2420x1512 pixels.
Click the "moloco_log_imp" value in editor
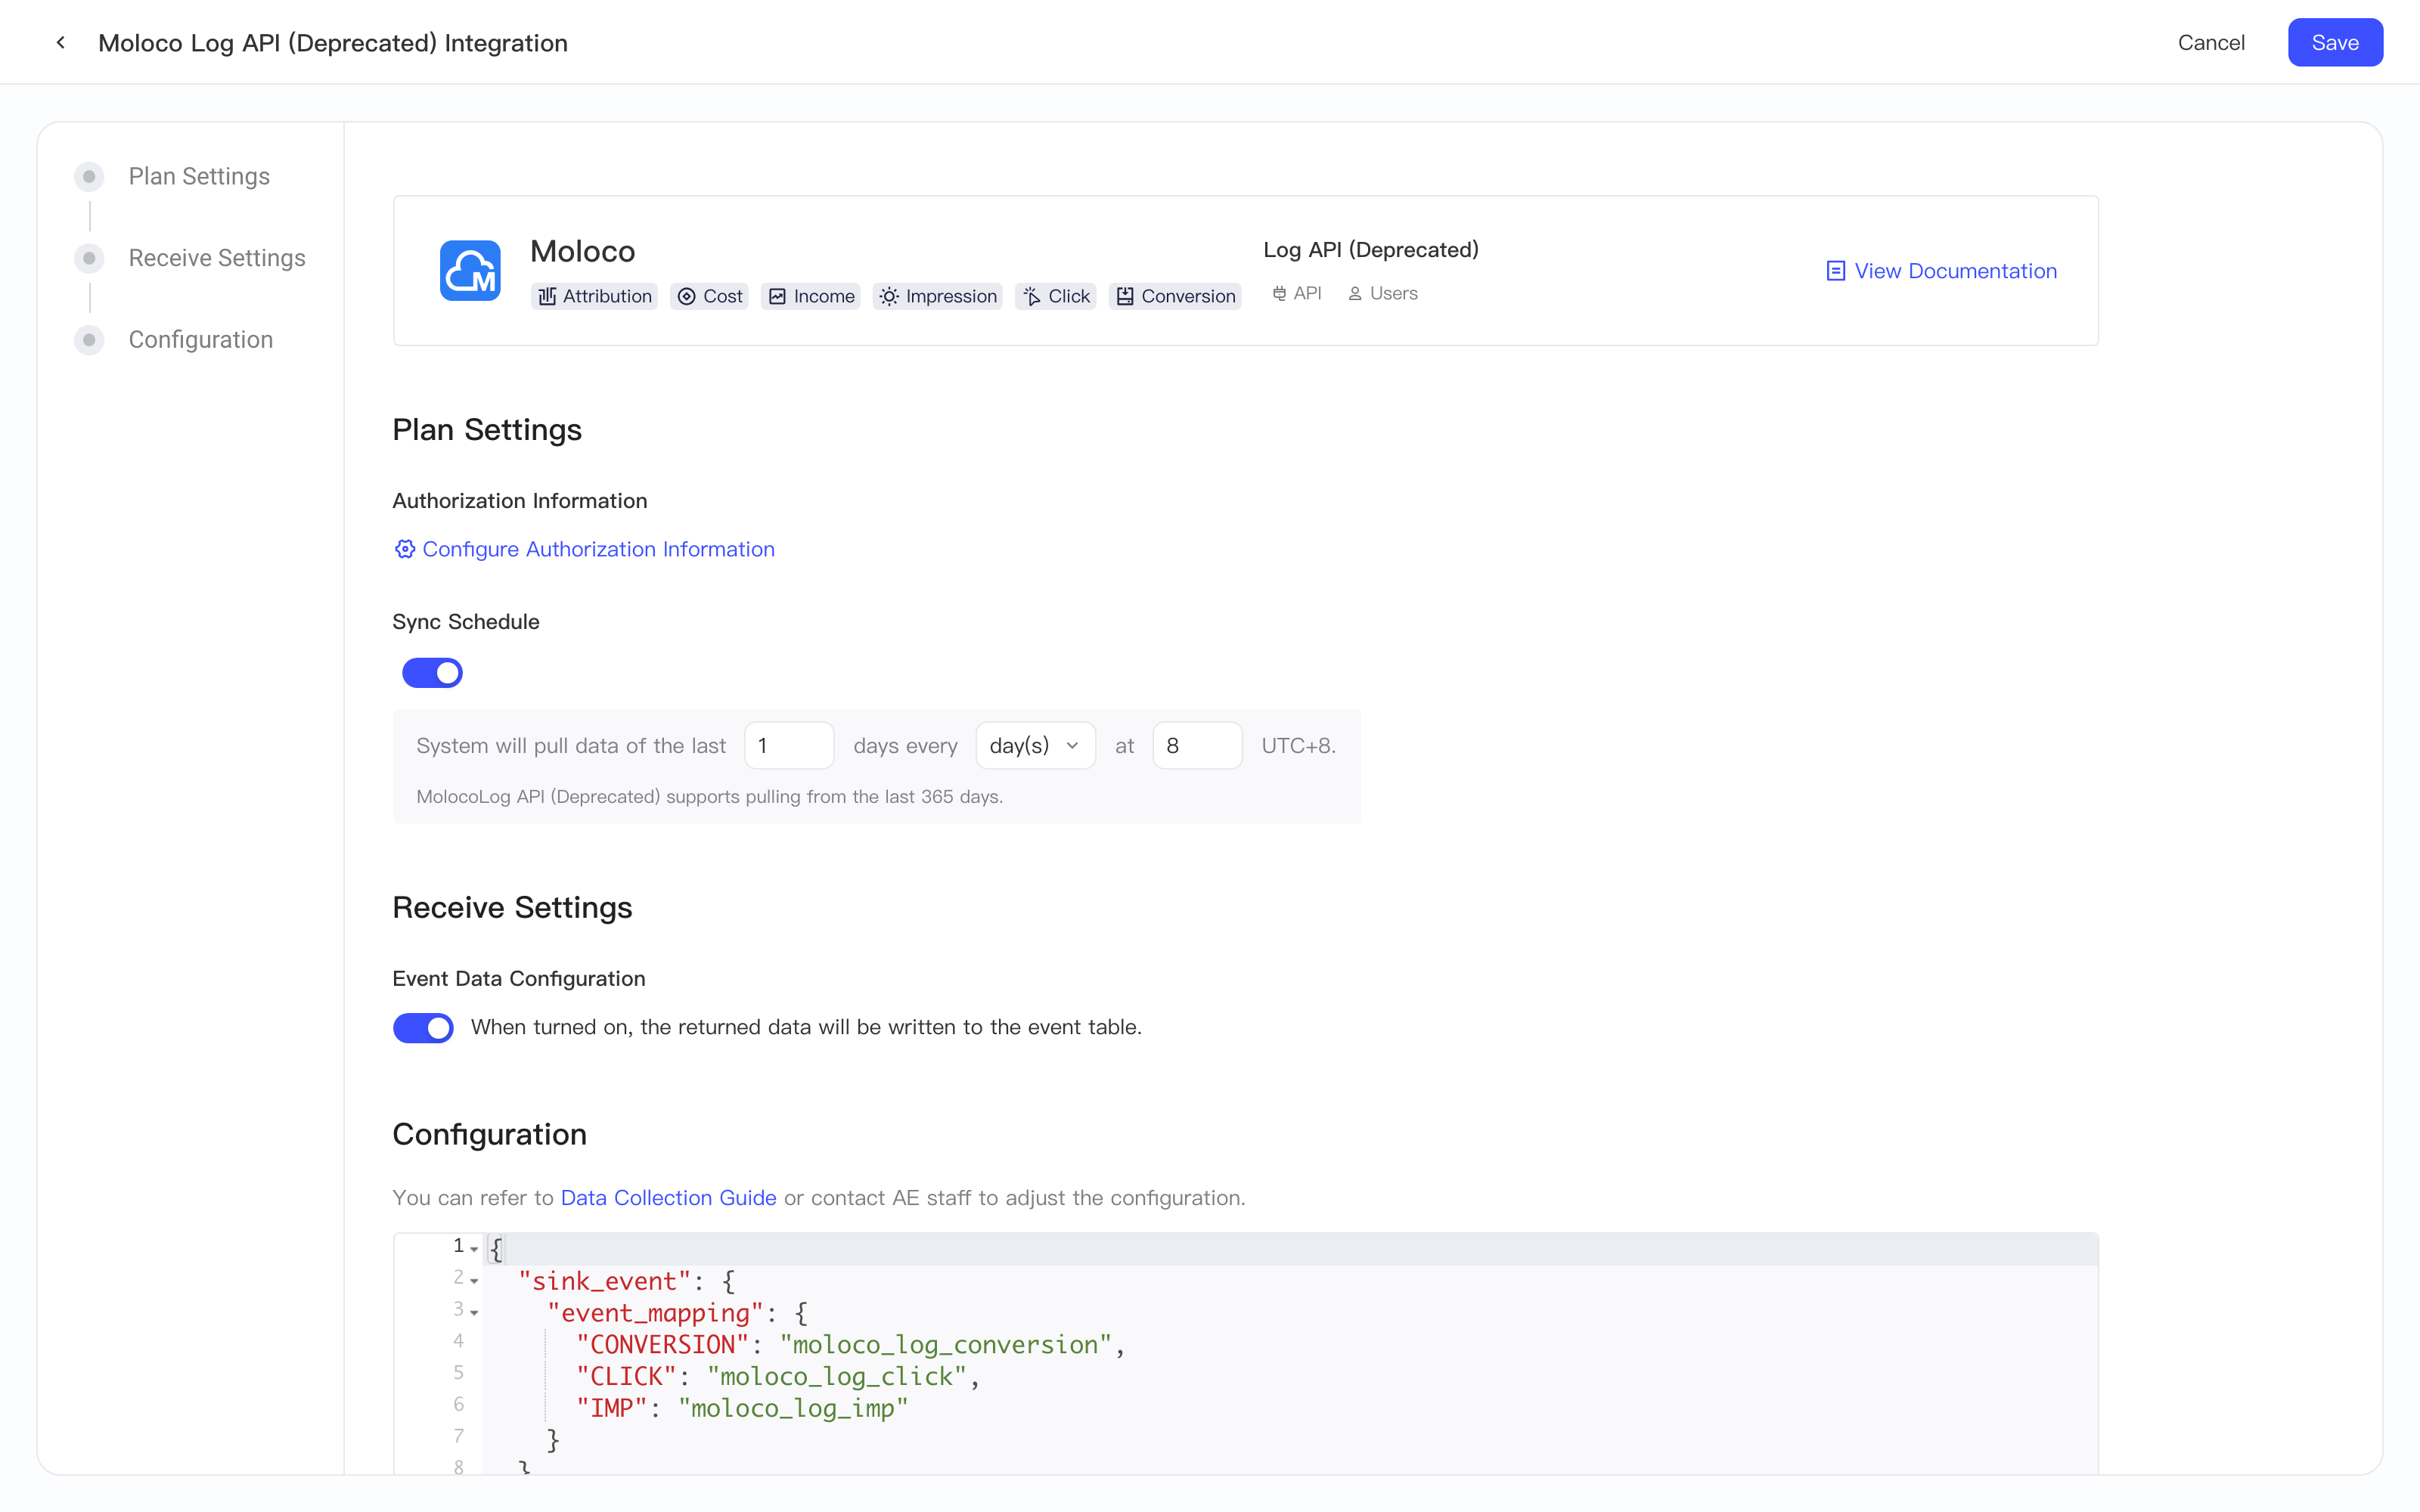pos(793,1409)
